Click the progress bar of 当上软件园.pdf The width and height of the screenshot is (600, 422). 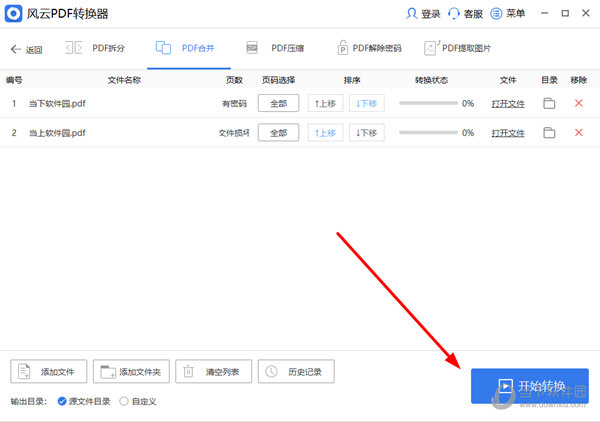click(x=428, y=132)
